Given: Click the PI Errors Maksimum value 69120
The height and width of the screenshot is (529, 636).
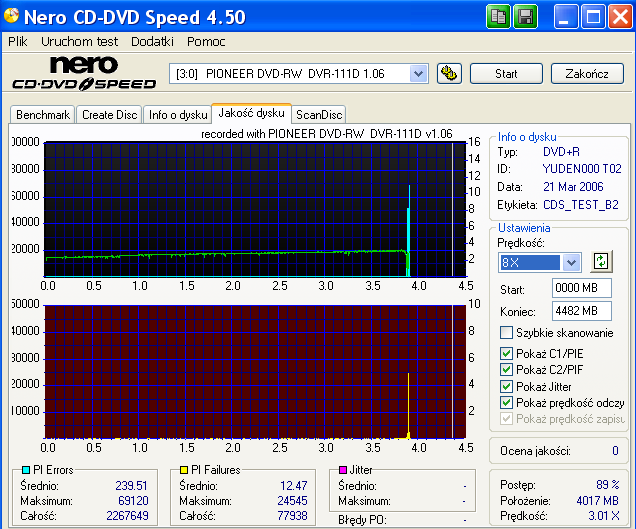Looking at the screenshot, I should [133, 501].
